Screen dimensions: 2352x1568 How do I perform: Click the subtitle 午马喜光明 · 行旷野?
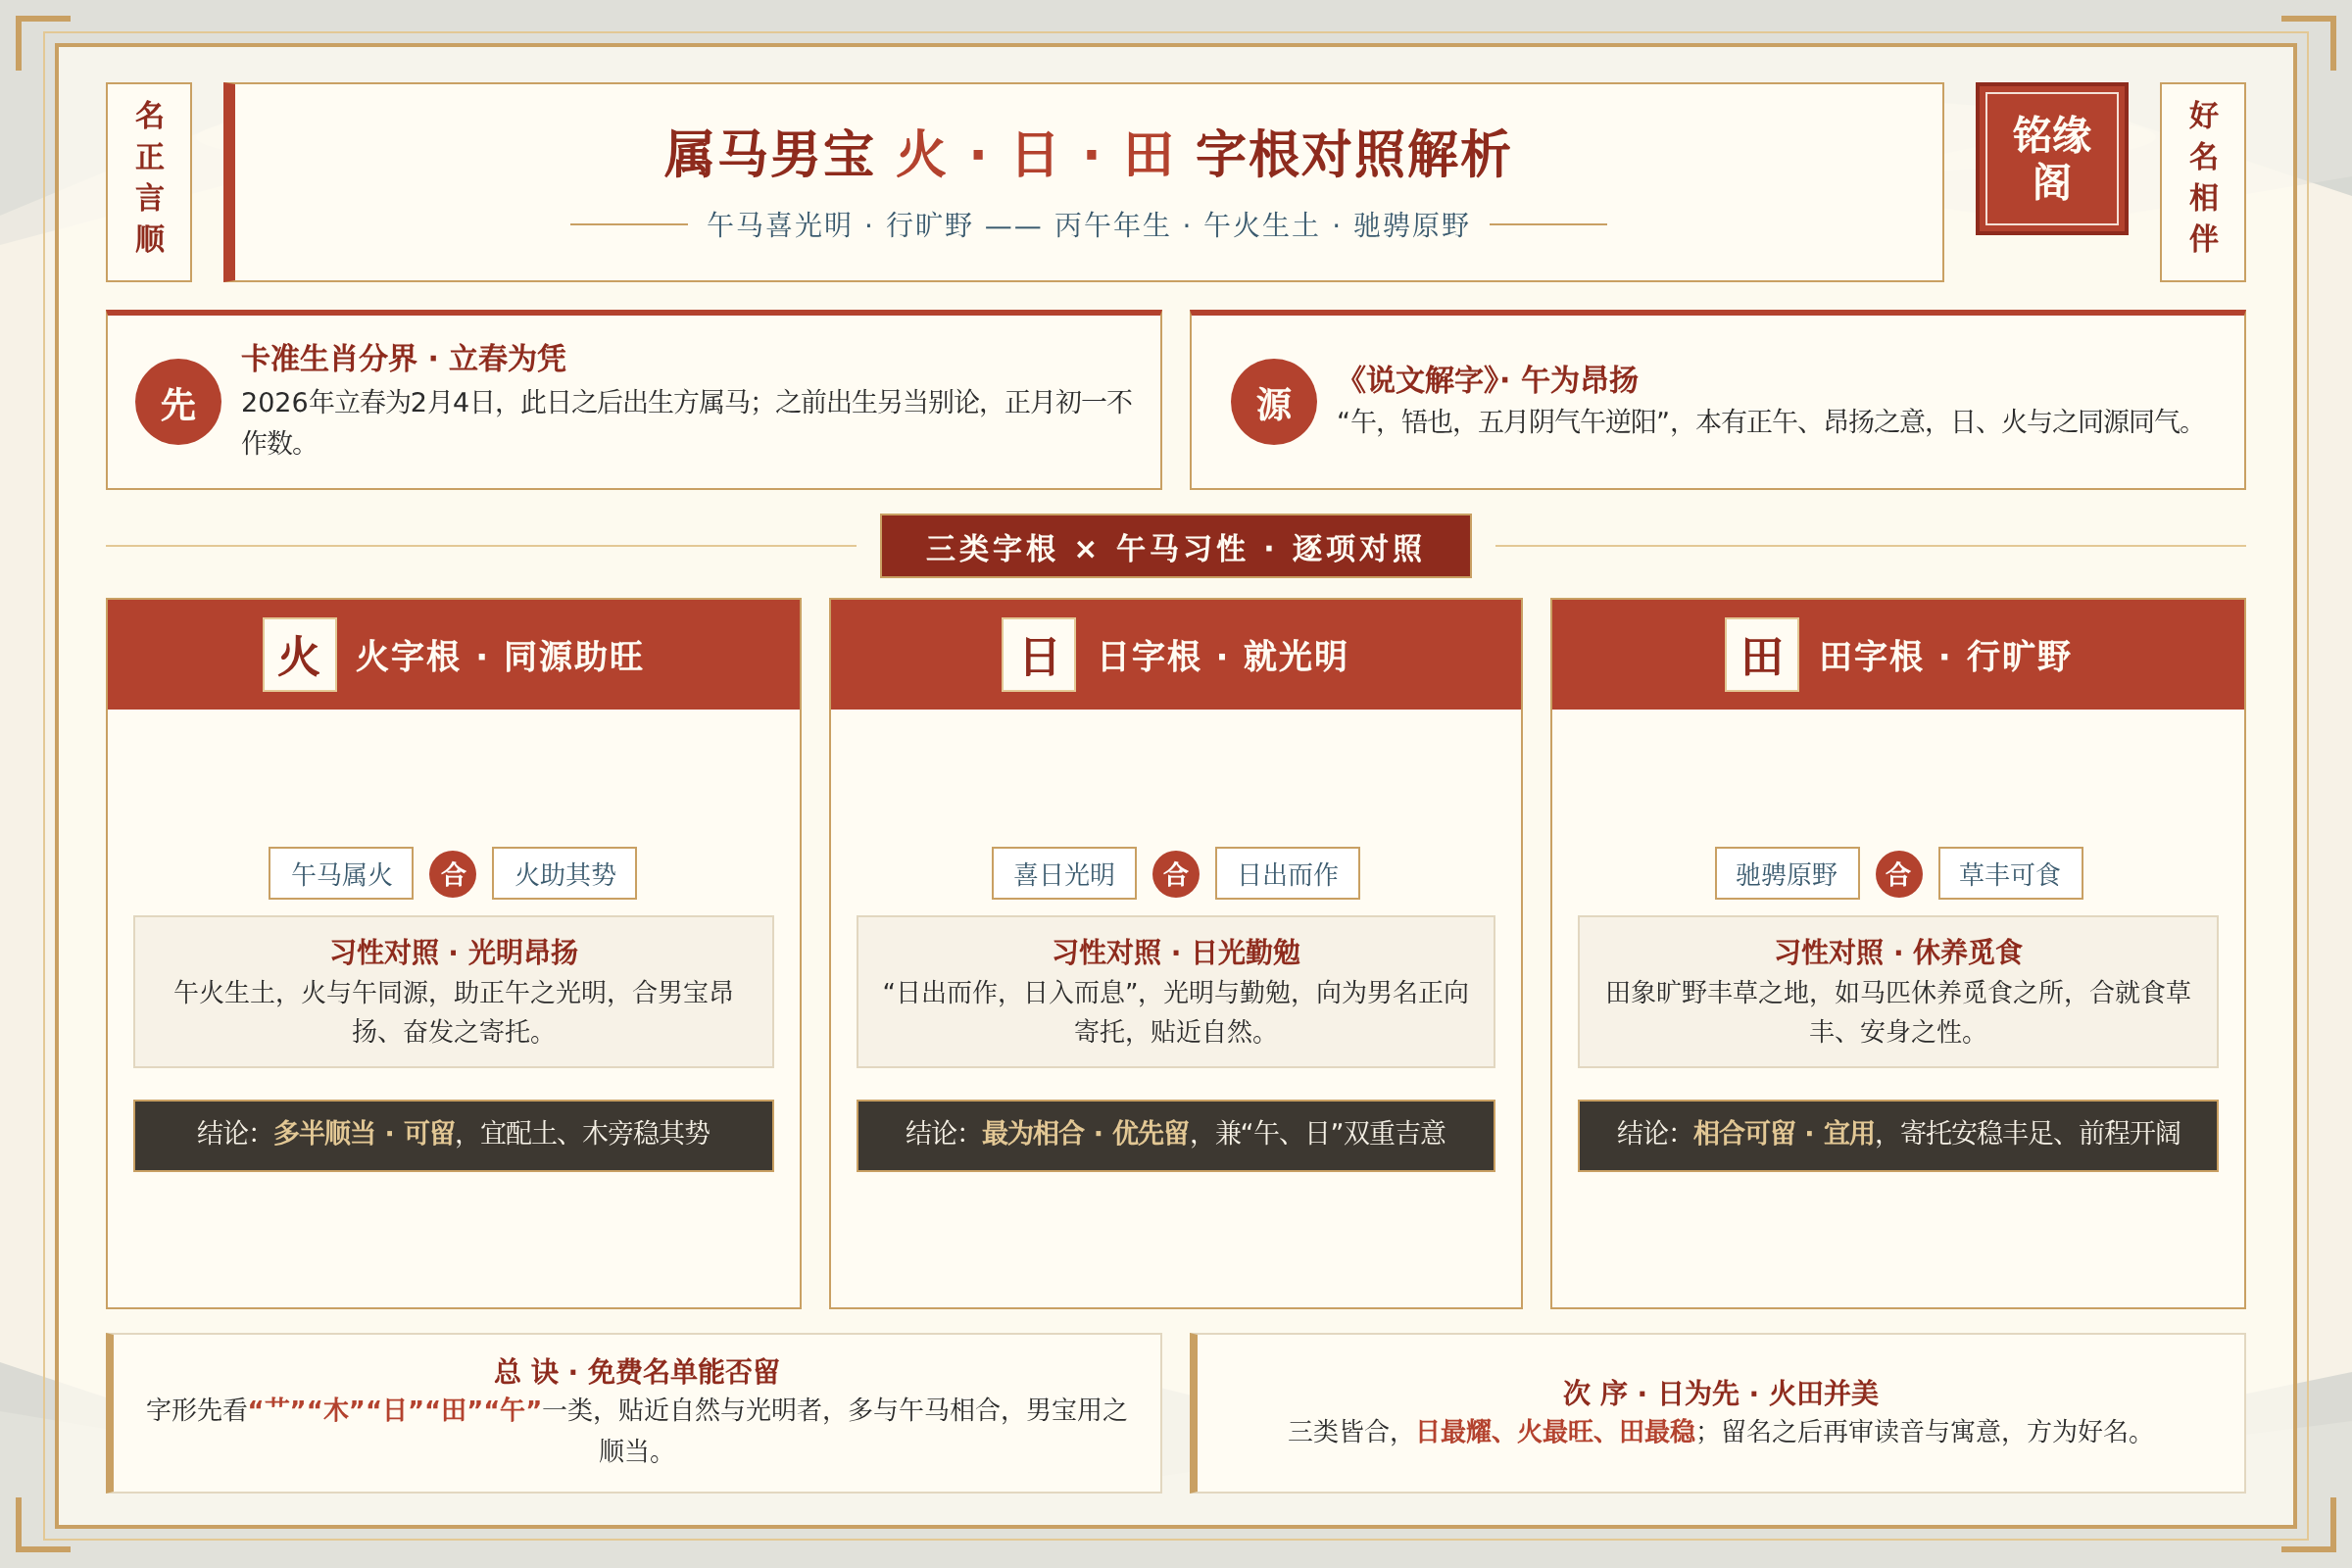[840, 225]
